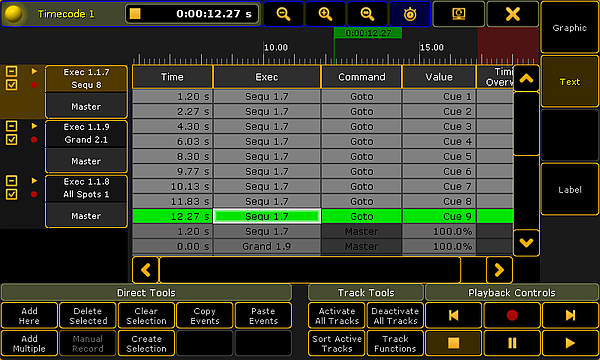Click the Activate All Tracks button

pos(337,316)
